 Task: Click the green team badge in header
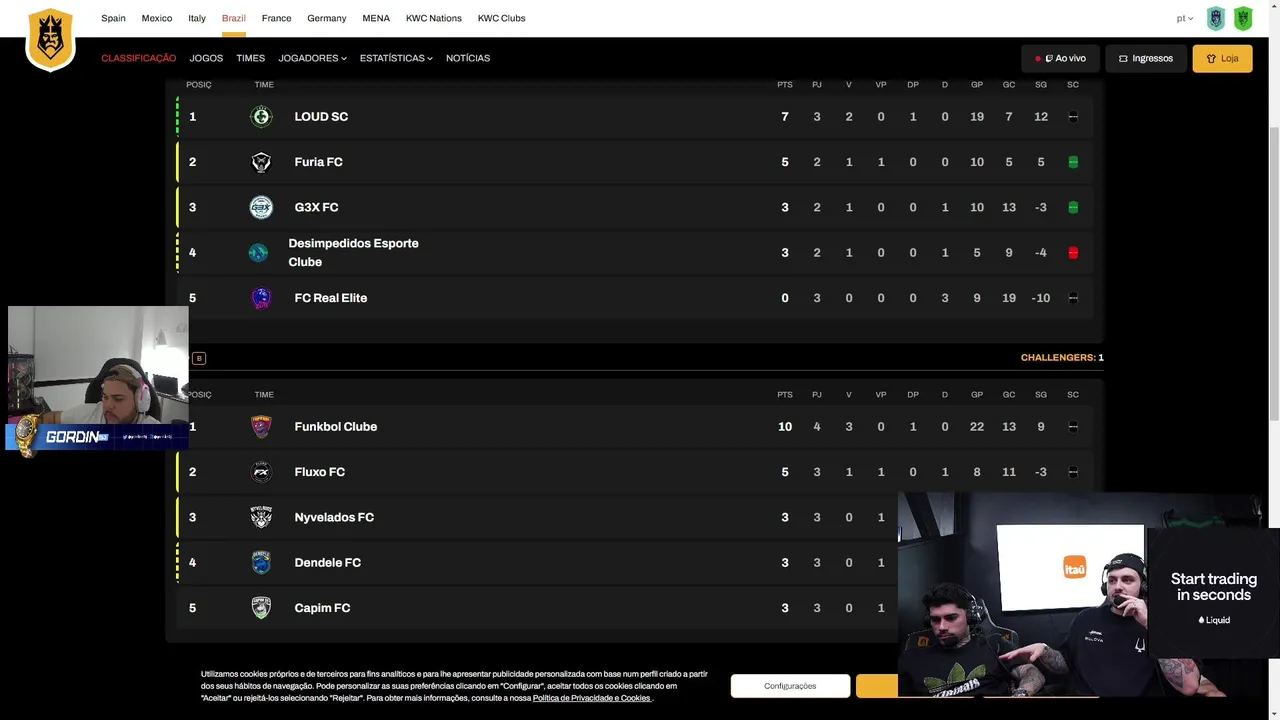[1243, 18]
